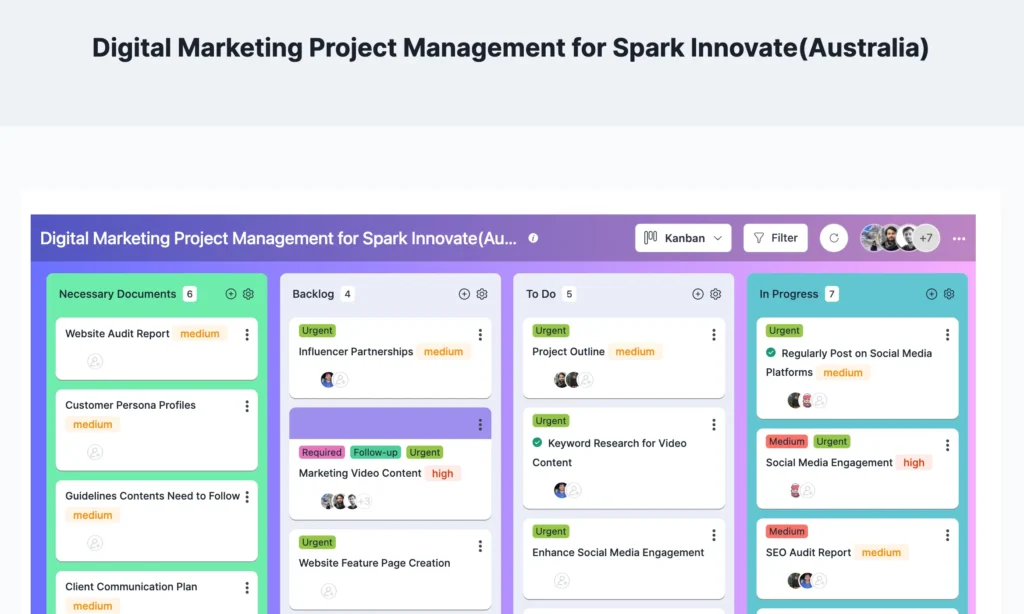This screenshot has height=614, width=1024.
Task: Assign member on Enhance Social Media Engagement card
Action: click(562, 581)
